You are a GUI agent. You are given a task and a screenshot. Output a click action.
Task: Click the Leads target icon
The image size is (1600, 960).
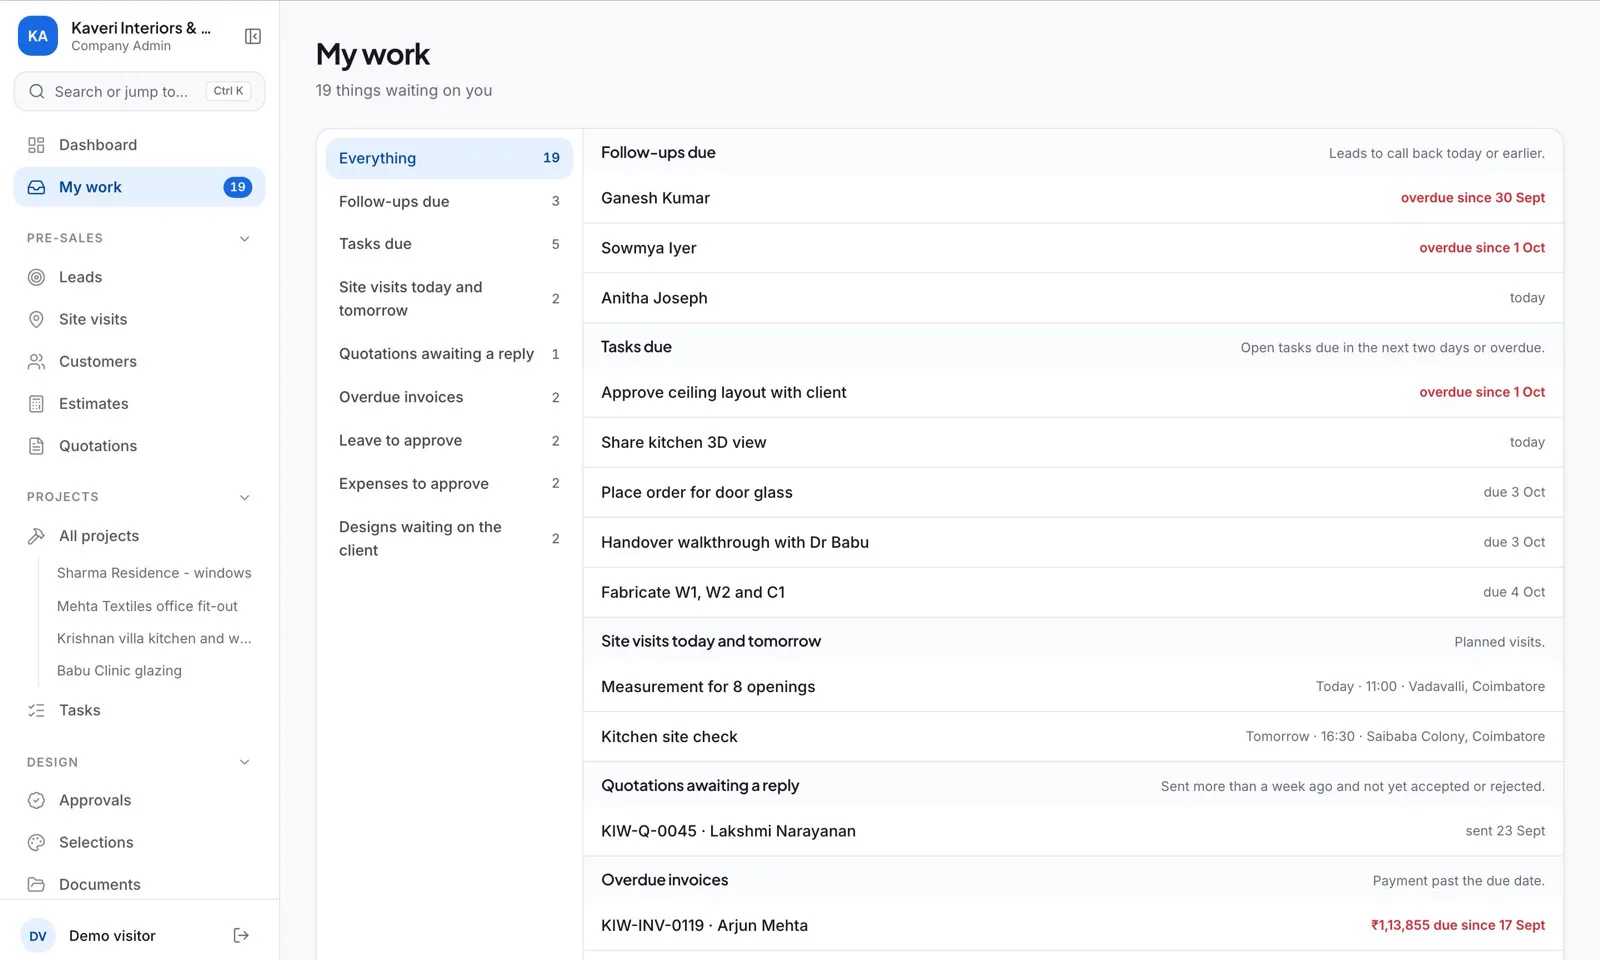[x=36, y=277]
